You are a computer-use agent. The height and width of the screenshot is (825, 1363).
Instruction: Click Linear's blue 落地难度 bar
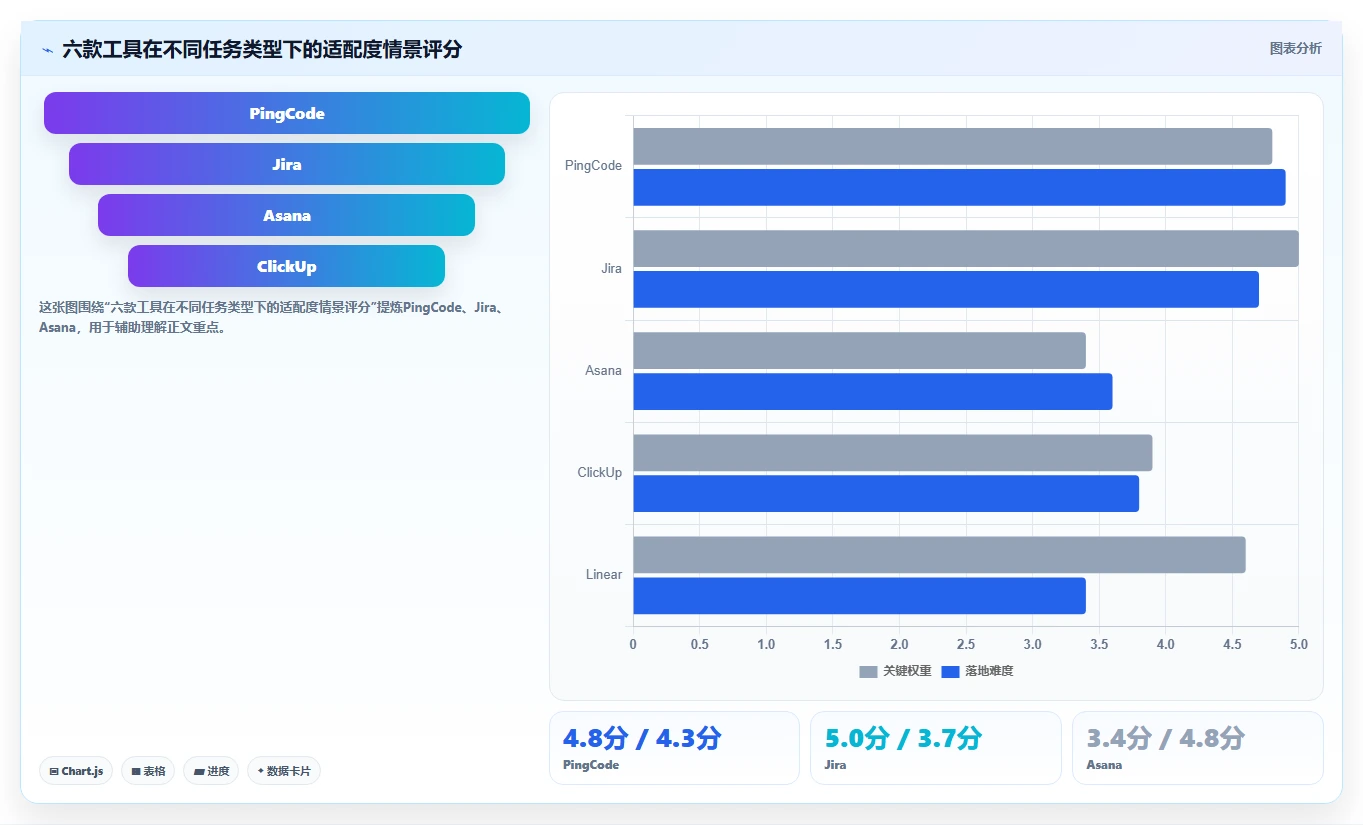[x=859, y=595]
